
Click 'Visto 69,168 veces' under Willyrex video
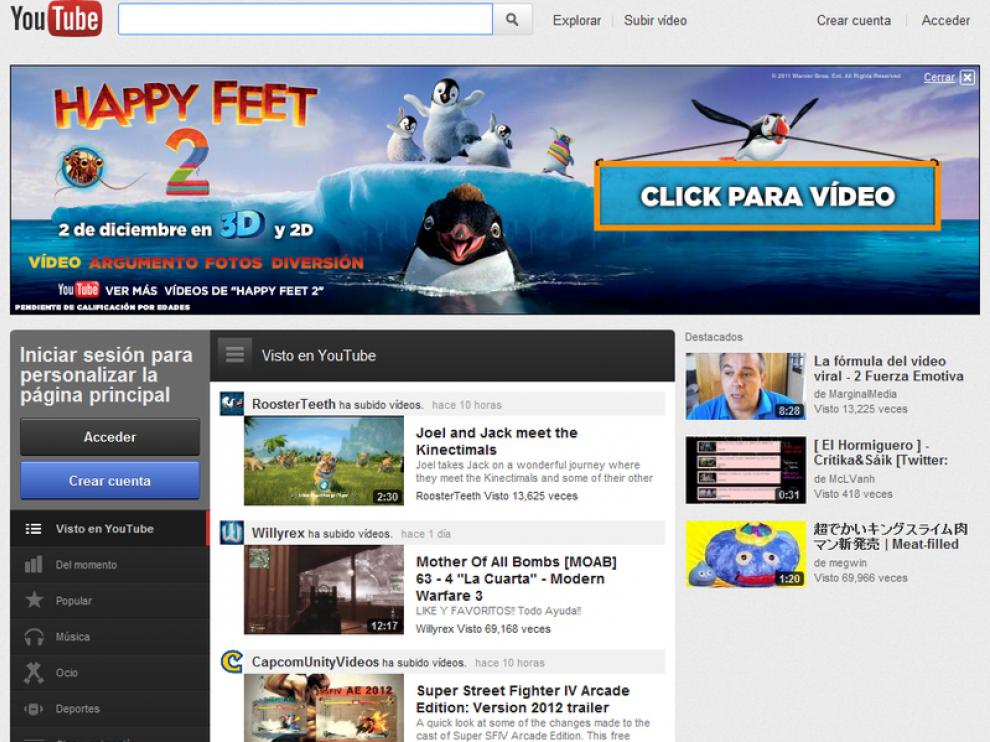504,629
